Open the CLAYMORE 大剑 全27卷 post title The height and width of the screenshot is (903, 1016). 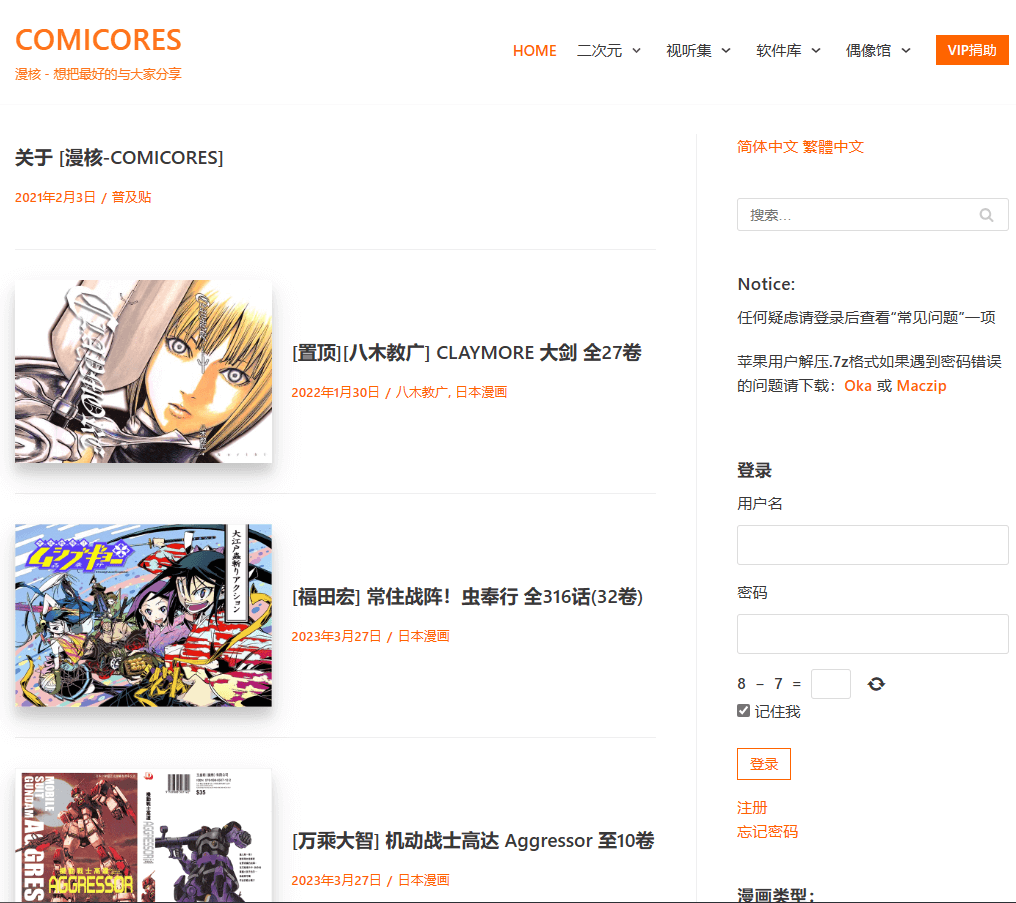click(467, 353)
